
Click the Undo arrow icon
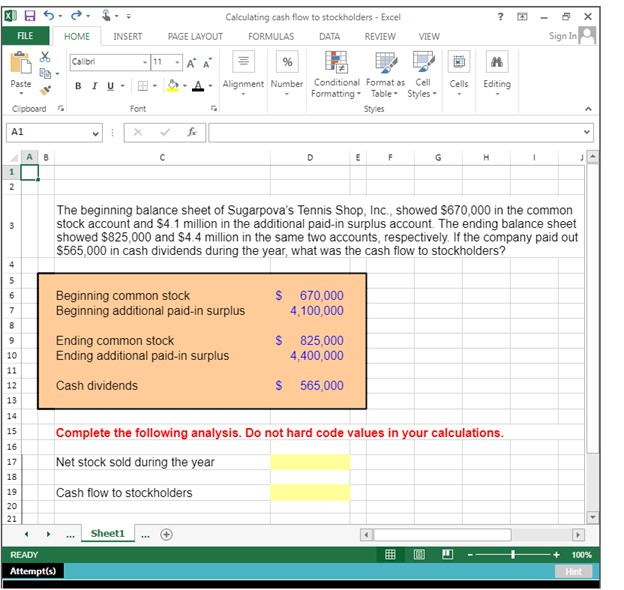coord(51,16)
